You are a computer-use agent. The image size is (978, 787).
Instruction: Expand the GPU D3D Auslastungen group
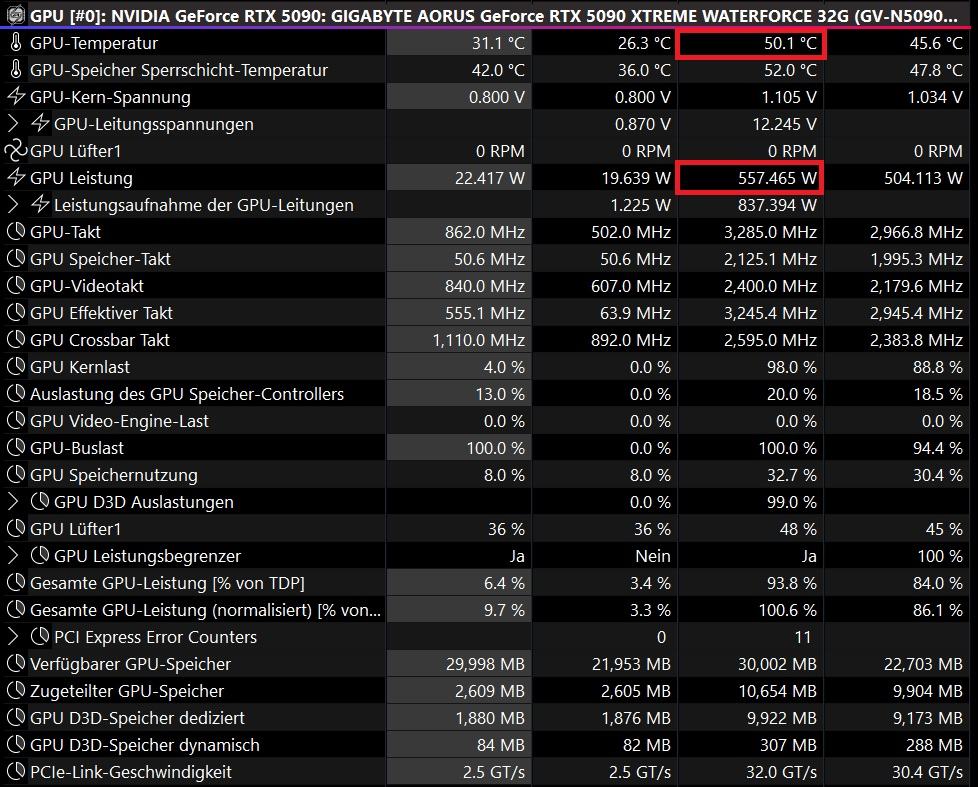pyautogui.click(x=13, y=502)
